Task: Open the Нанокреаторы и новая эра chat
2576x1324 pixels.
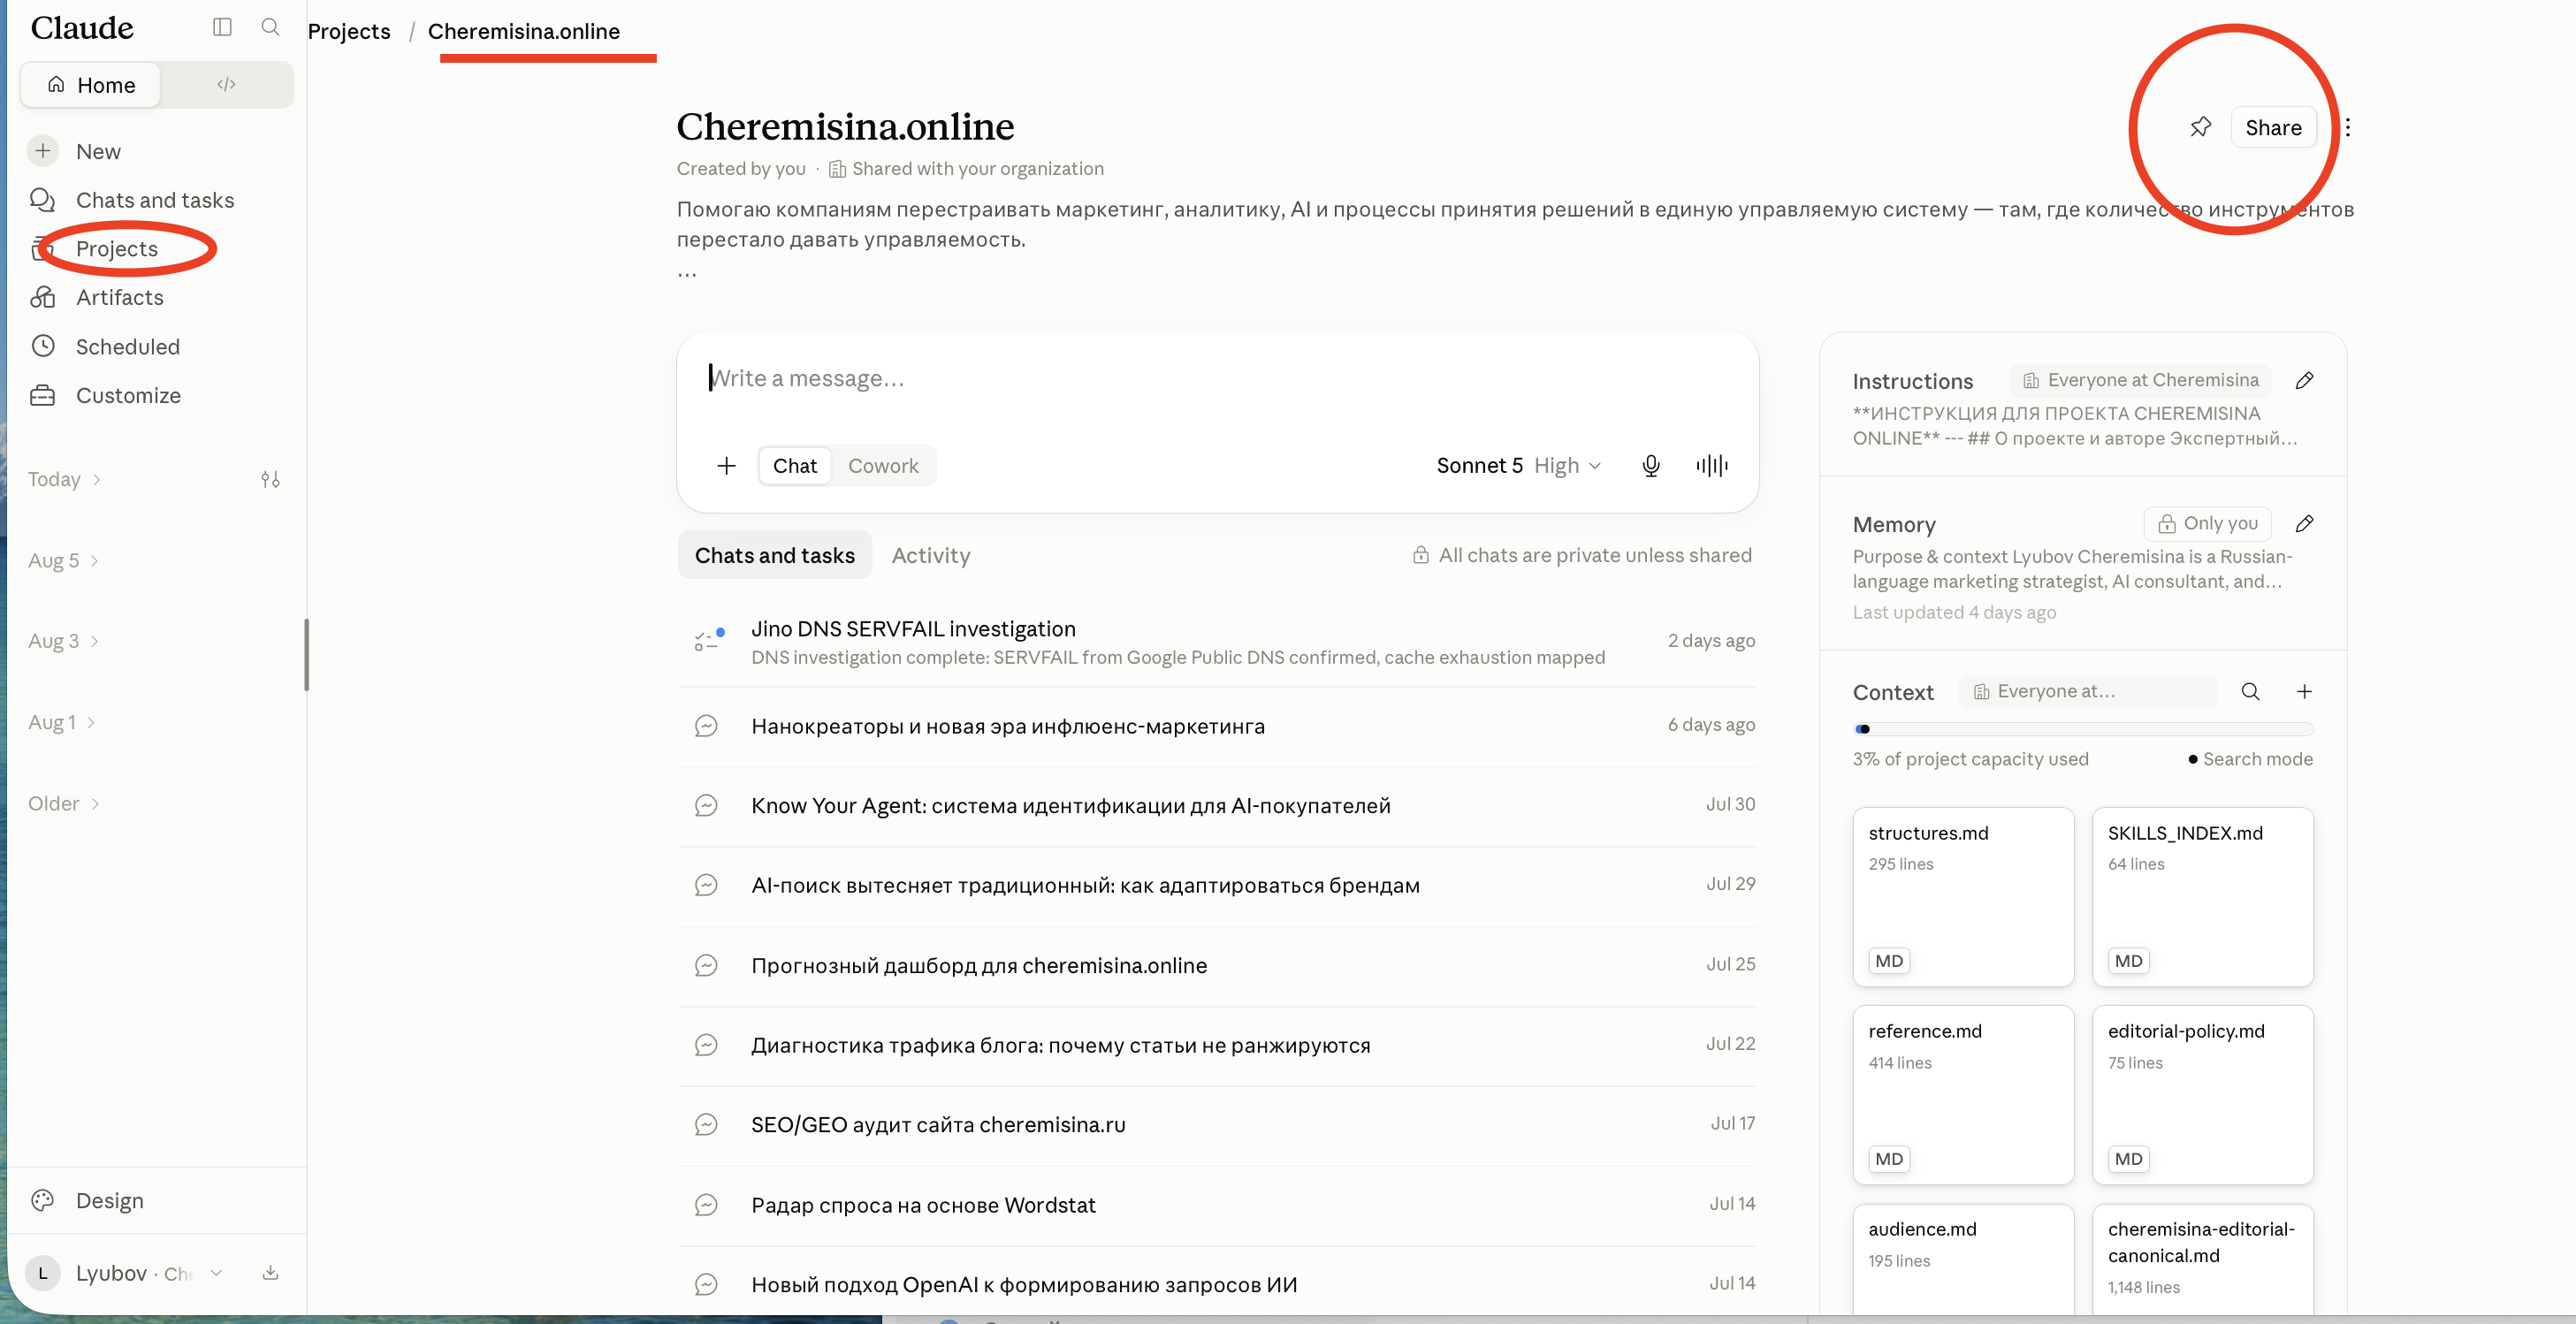Action: tap(1217, 726)
